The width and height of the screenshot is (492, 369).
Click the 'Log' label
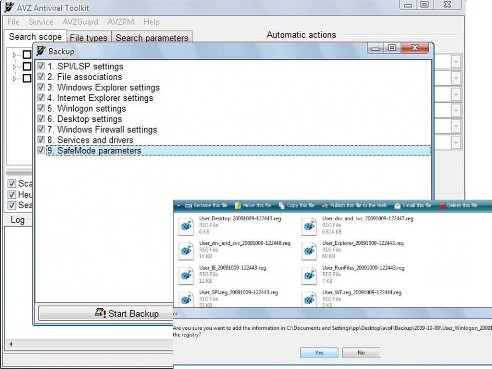pyautogui.click(x=17, y=220)
